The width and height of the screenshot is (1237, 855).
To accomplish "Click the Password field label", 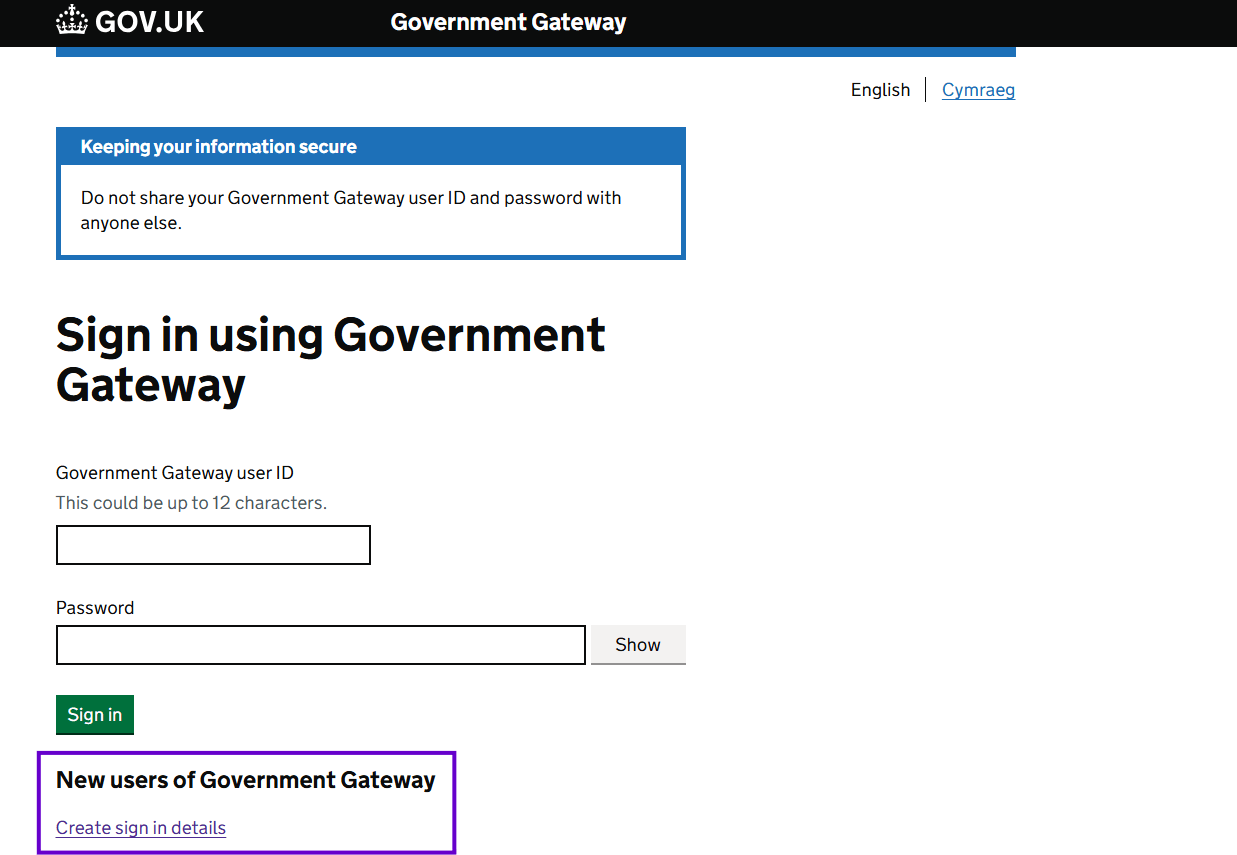I will click(x=95, y=607).
